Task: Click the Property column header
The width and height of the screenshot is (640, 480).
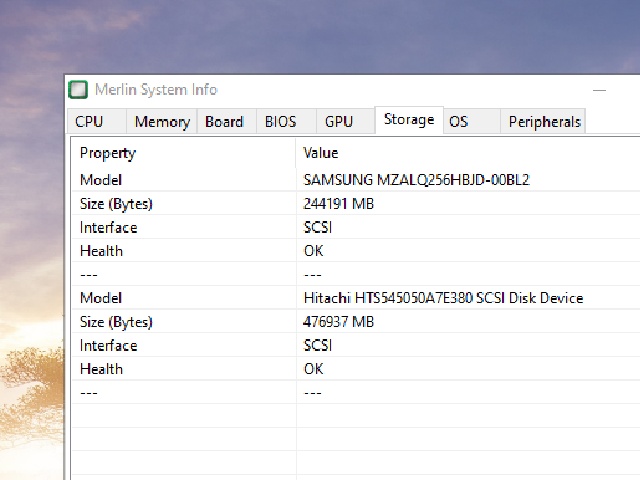Action: click(108, 153)
